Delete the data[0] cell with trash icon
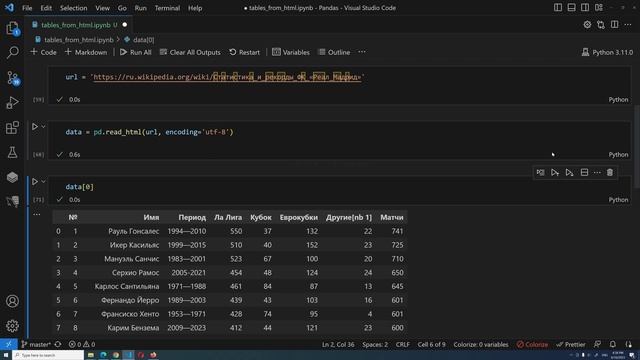The width and height of the screenshot is (640, 360). tap(610, 172)
